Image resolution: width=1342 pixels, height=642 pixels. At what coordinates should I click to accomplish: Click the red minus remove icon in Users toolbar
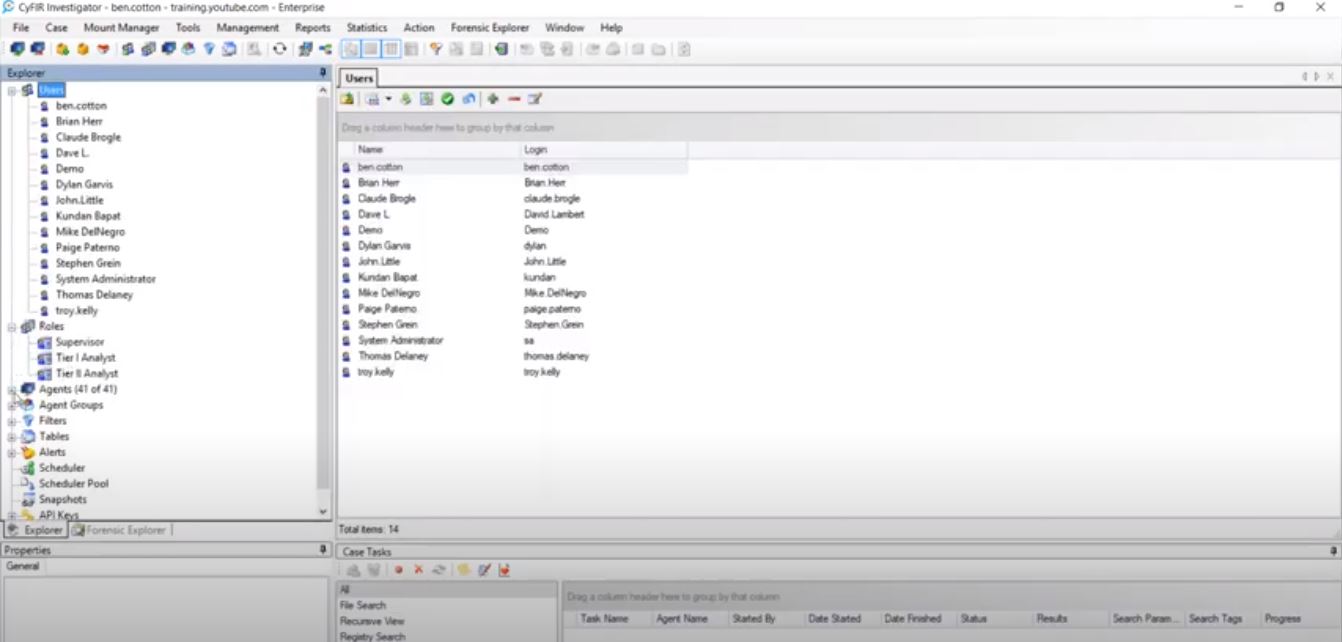click(514, 99)
